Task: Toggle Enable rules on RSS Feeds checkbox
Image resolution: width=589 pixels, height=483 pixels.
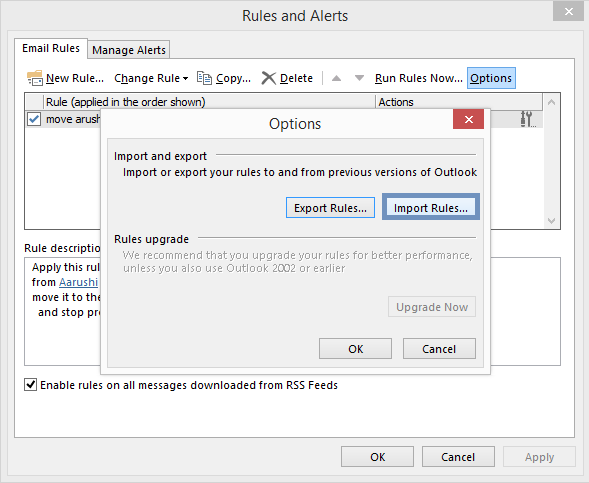Action: point(30,385)
